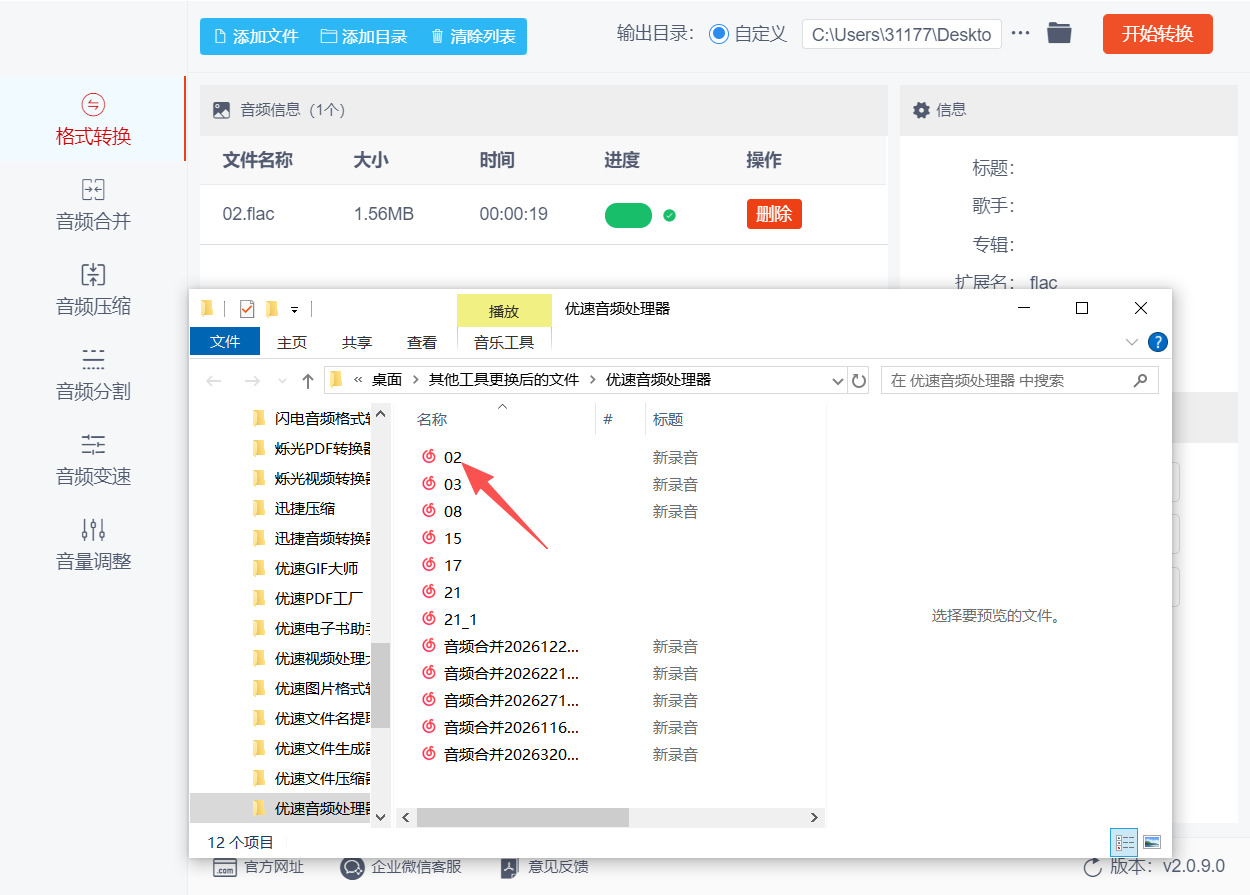Click the ellipsis next to the output directory
Image resolution: width=1250 pixels, height=895 pixels.
point(1020,33)
